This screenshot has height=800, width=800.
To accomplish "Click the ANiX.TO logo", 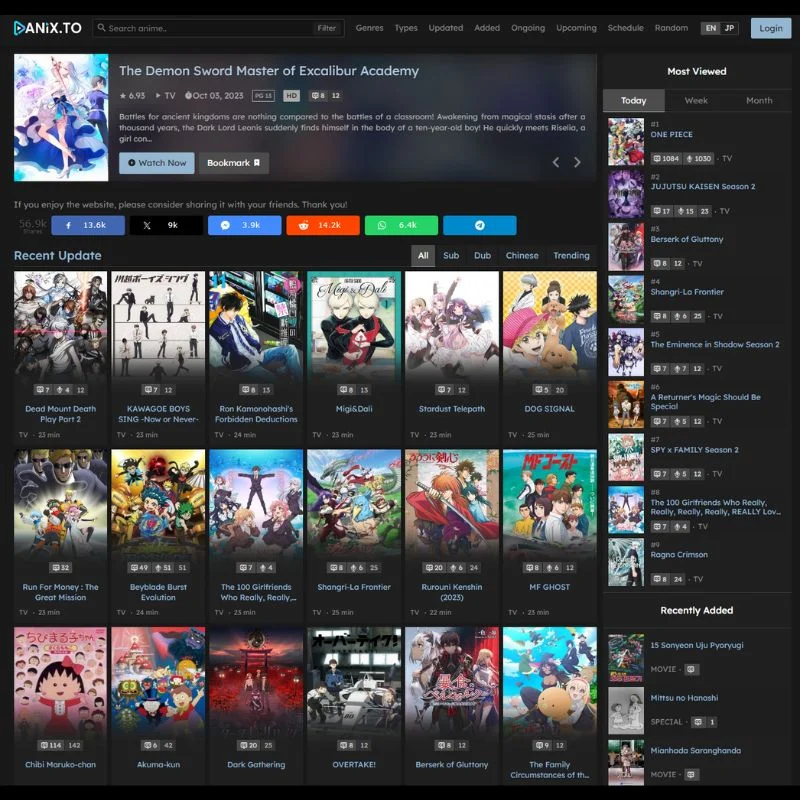I will coord(48,28).
